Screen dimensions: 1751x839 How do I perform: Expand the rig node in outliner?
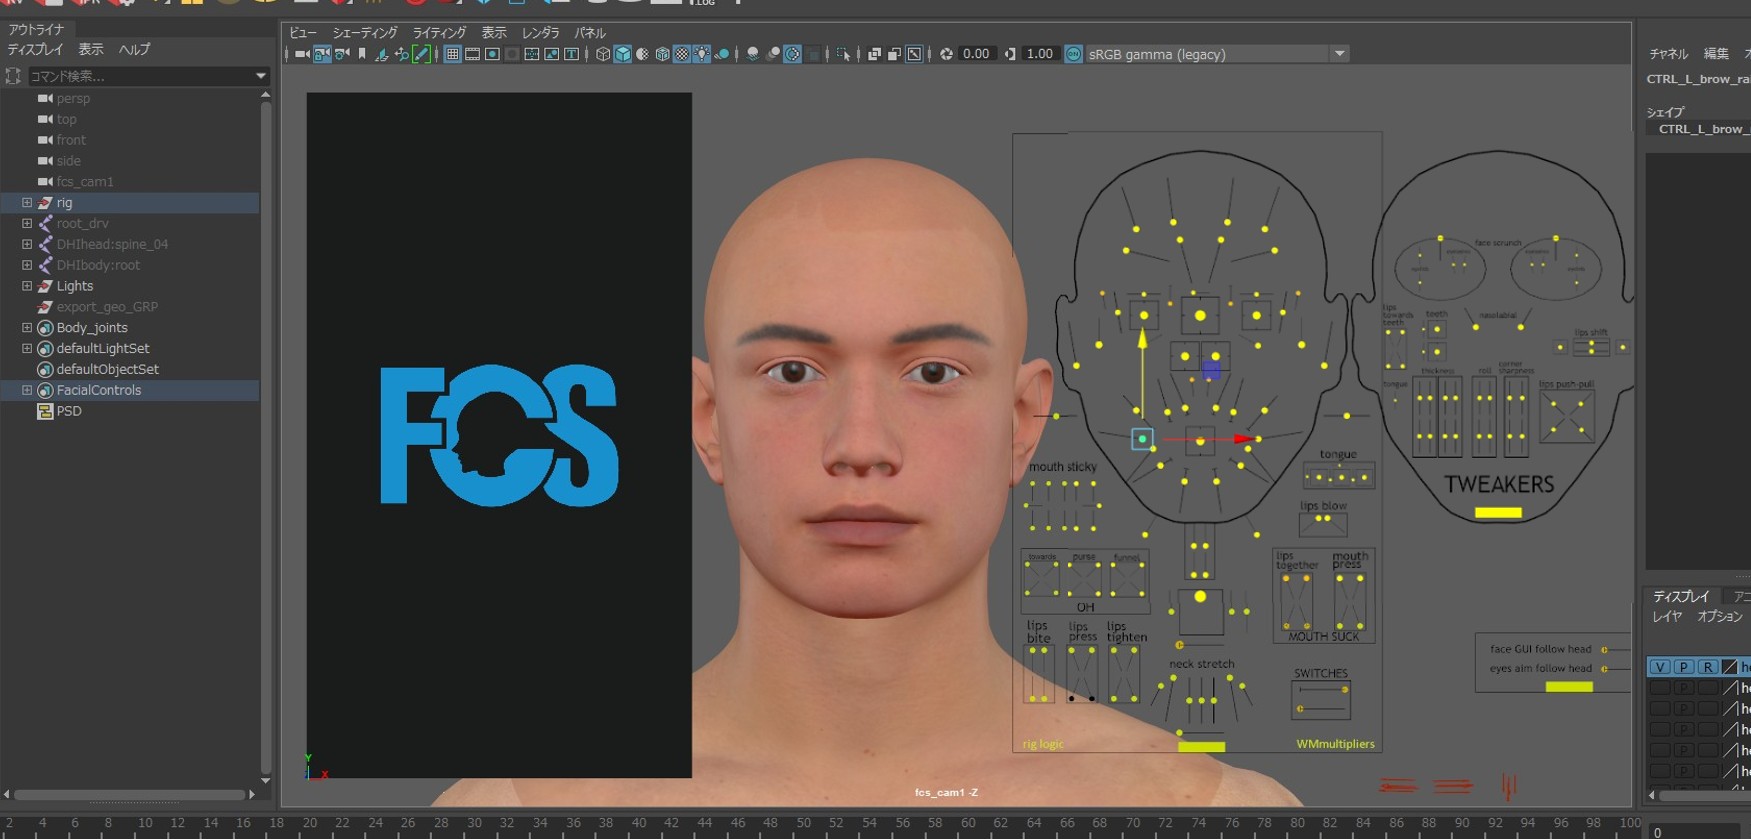pos(27,203)
